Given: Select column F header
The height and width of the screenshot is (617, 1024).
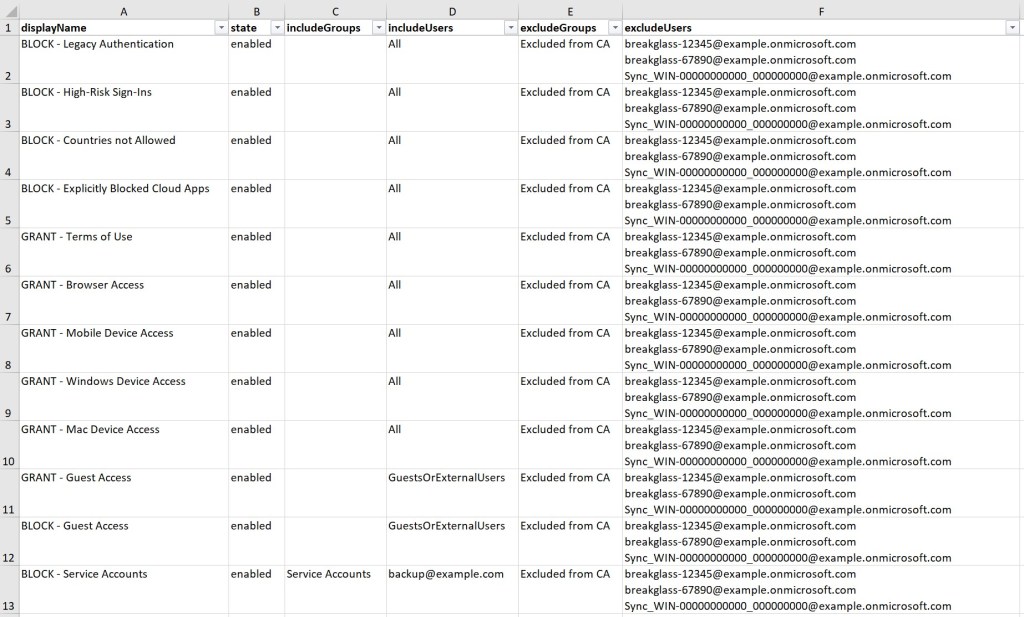Looking at the screenshot, I should pyautogui.click(x=821, y=10).
